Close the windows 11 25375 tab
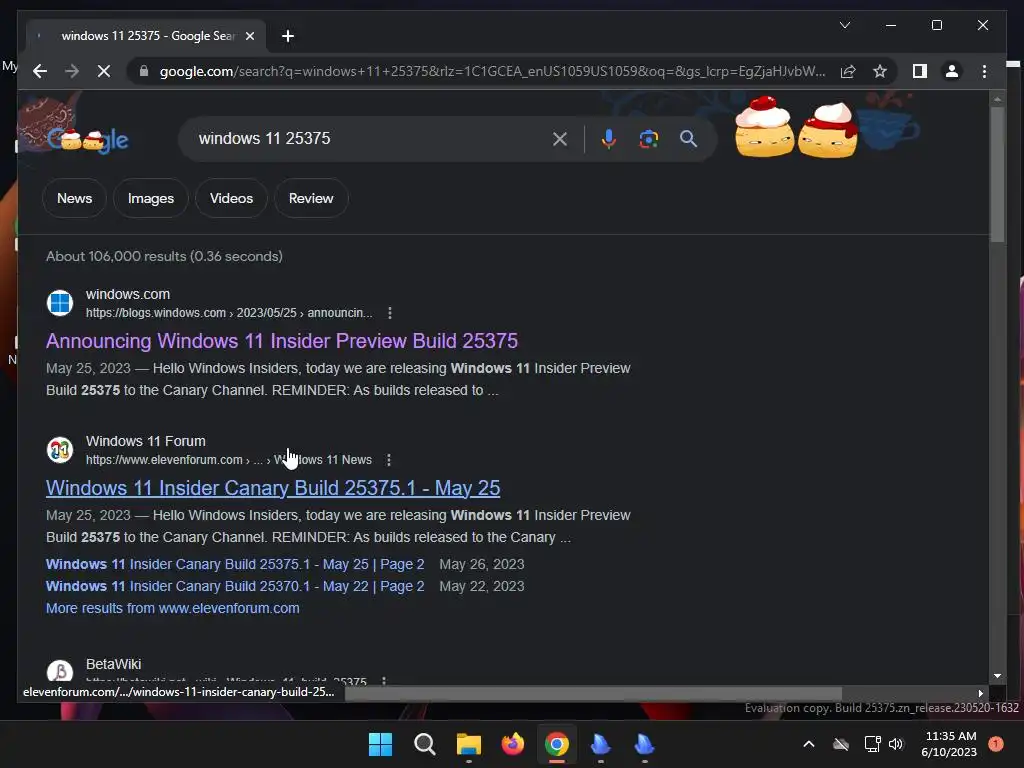This screenshot has height=768, width=1024. (x=249, y=36)
